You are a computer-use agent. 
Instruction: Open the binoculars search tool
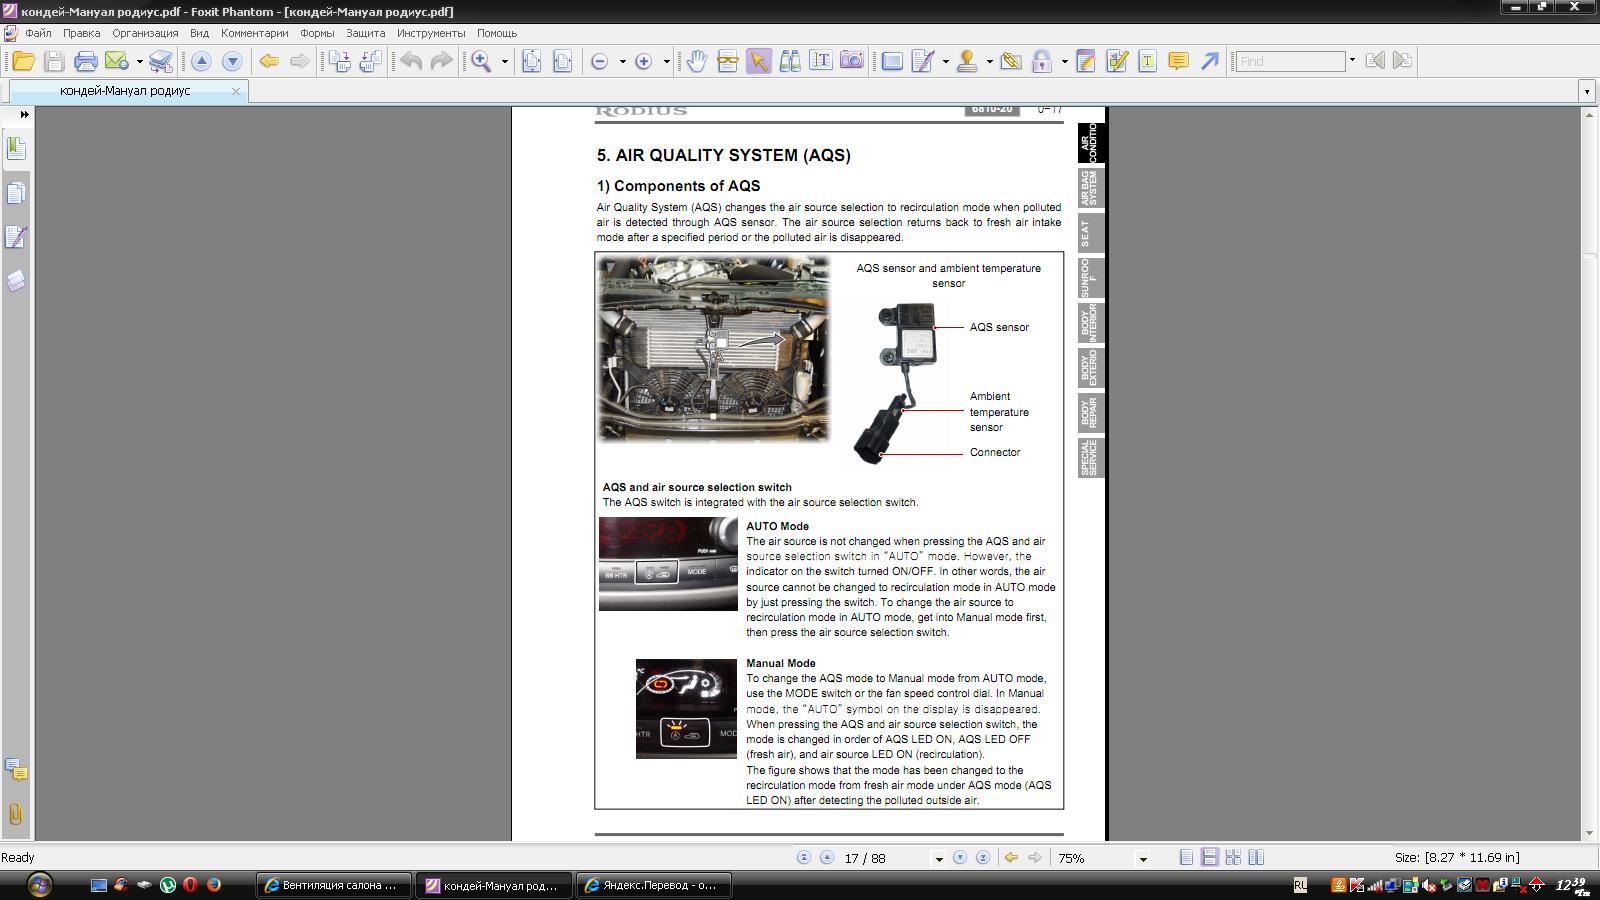tap(789, 61)
